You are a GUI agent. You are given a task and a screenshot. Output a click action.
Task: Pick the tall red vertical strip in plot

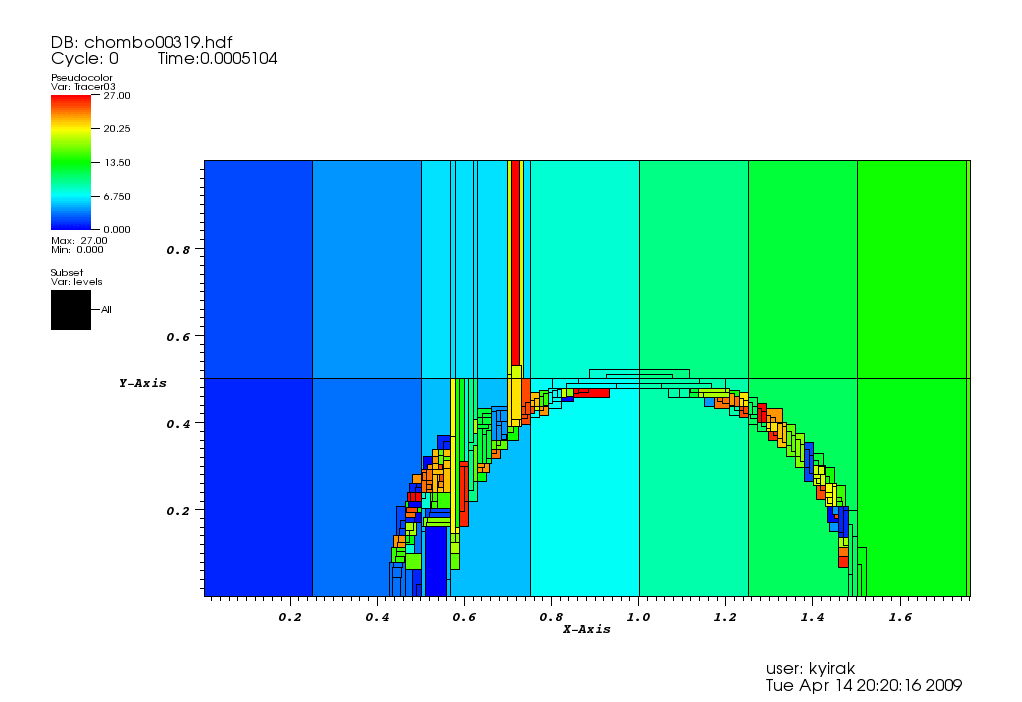515,260
